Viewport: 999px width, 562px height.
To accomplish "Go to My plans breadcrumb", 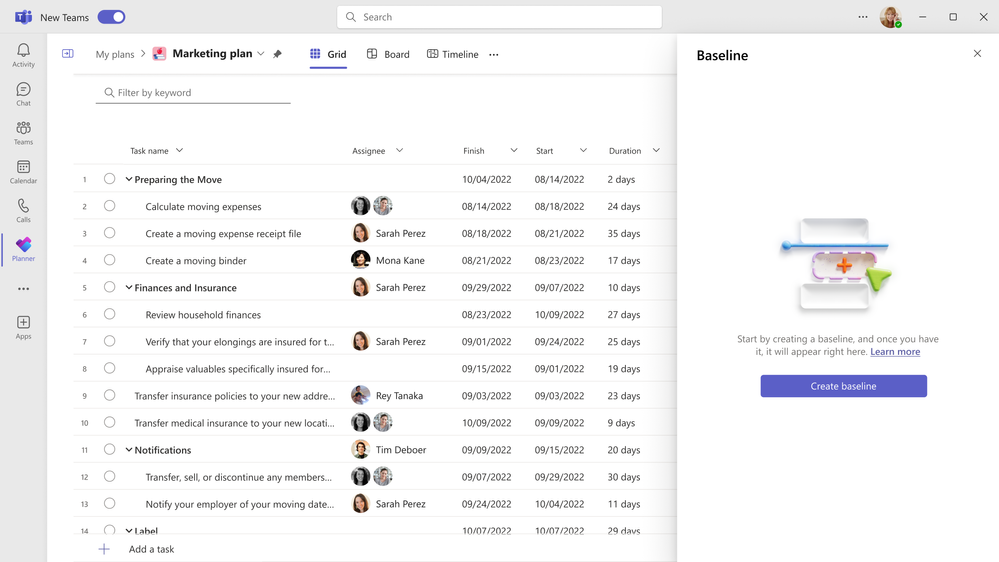I will click(x=115, y=54).
